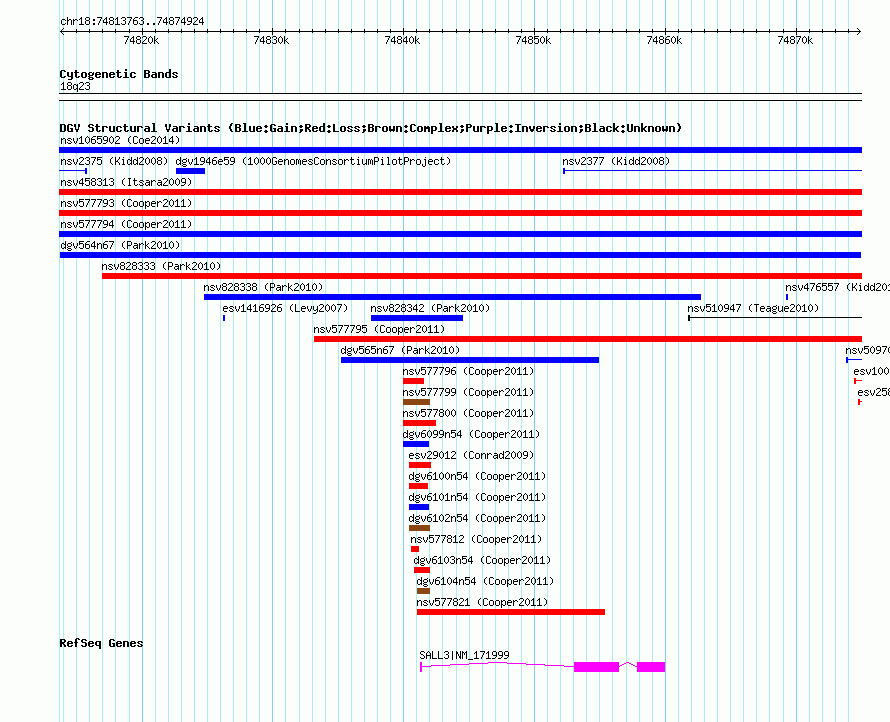Click the nsv577794 (Cooper2011) blue bar
The image size is (890, 722).
coord(460,234)
